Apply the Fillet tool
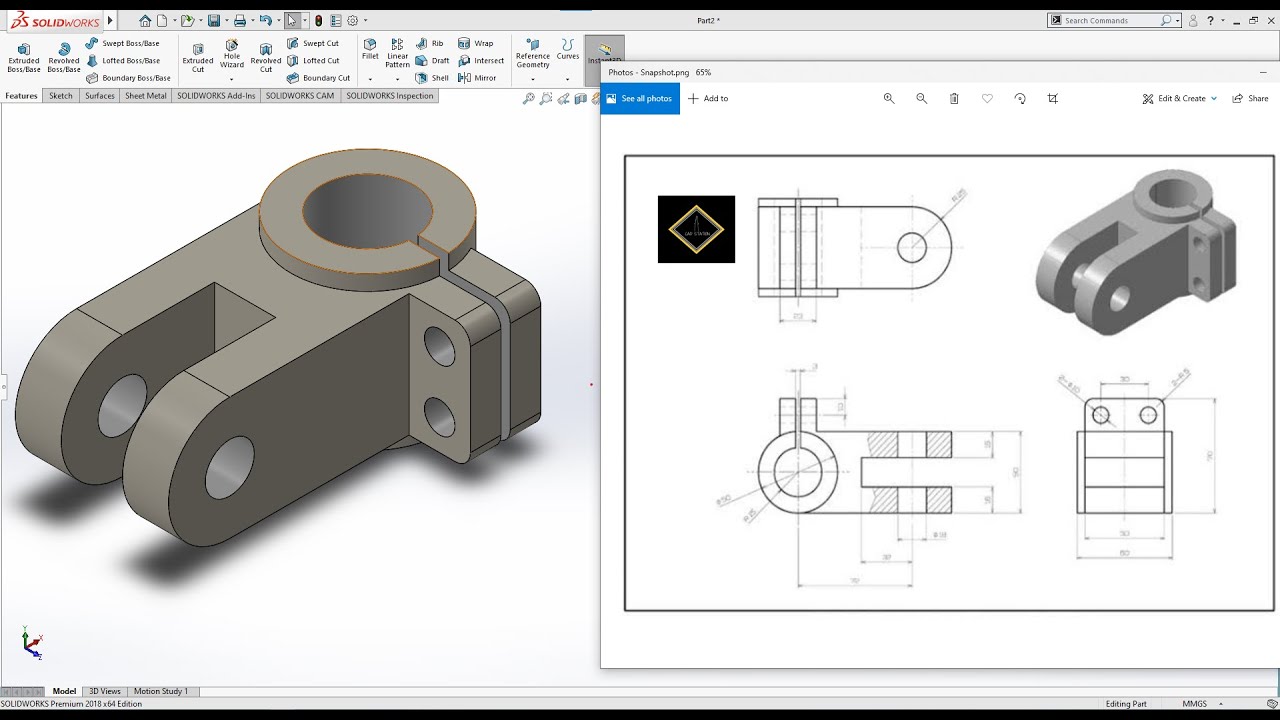Image resolution: width=1280 pixels, height=720 pixels. [370, 50]
